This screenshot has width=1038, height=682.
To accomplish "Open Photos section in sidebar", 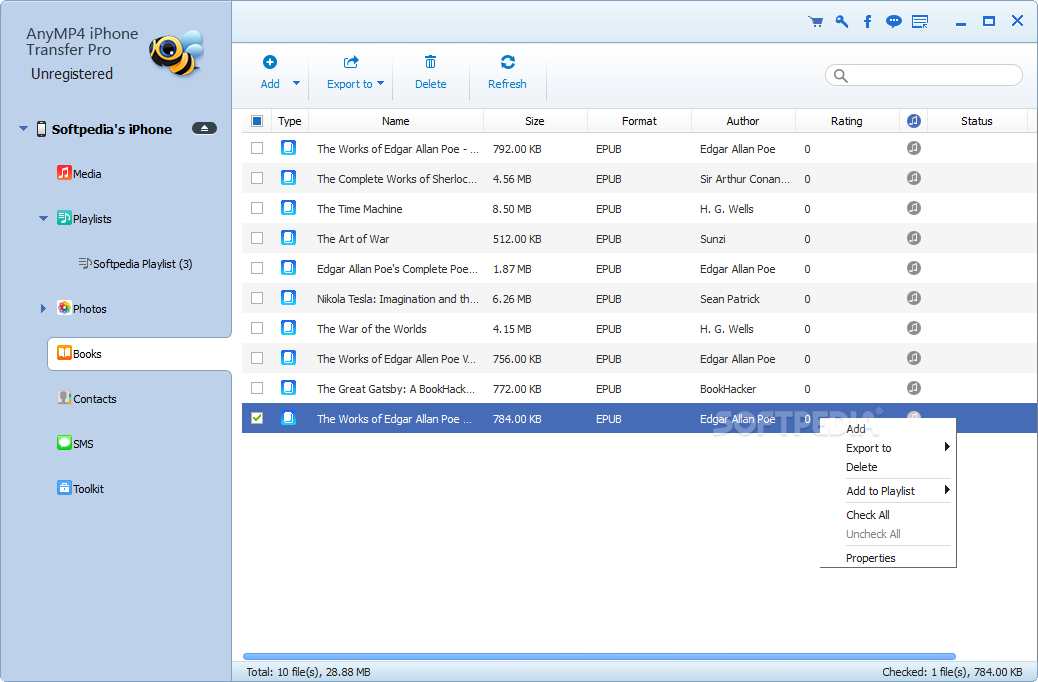I will coord(82,309).
